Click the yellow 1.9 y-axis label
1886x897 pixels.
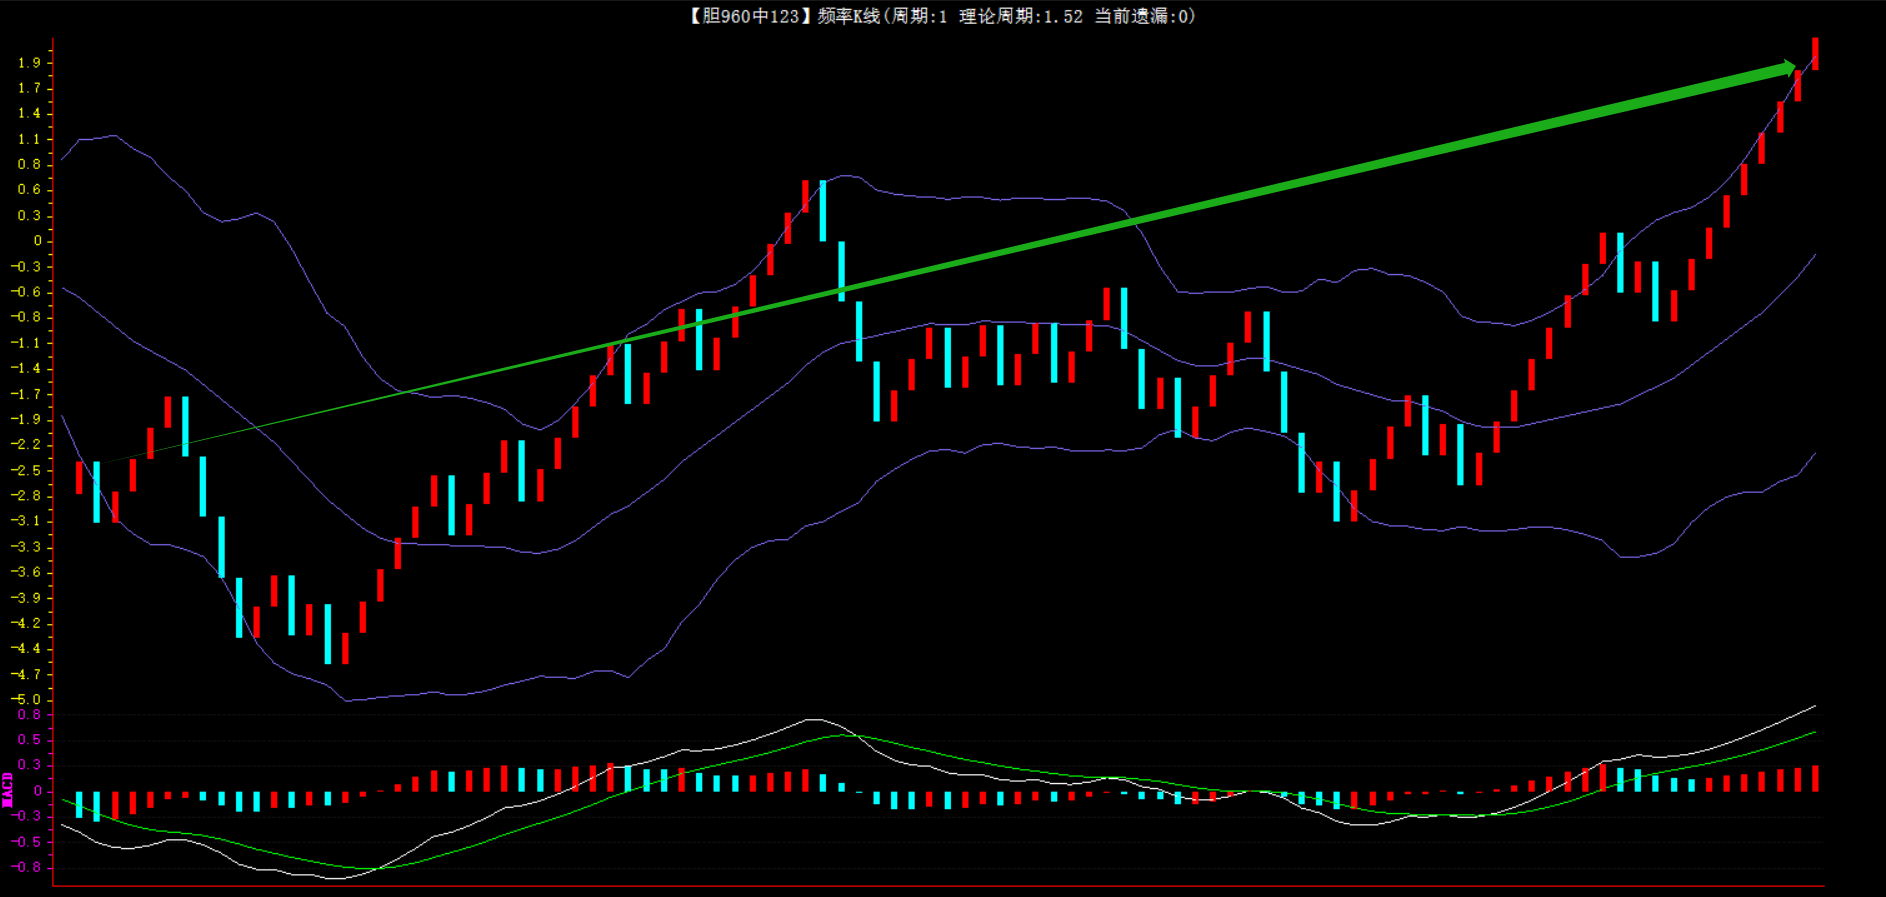(29, 63)
